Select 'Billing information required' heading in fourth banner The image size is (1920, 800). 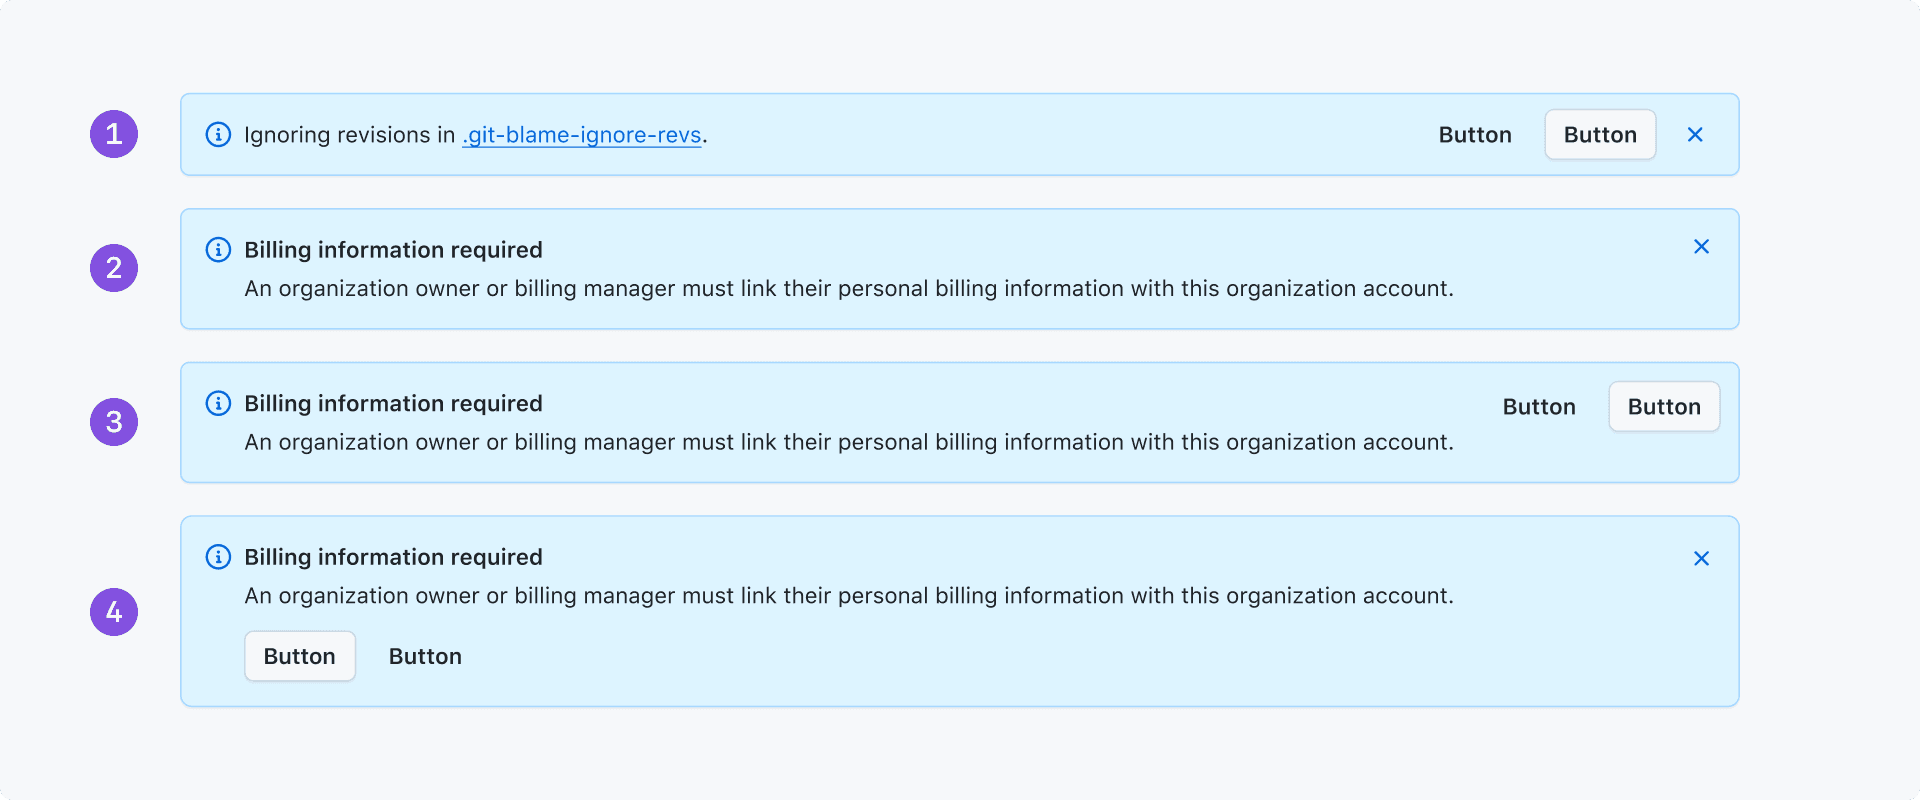(x=393, y=557)
